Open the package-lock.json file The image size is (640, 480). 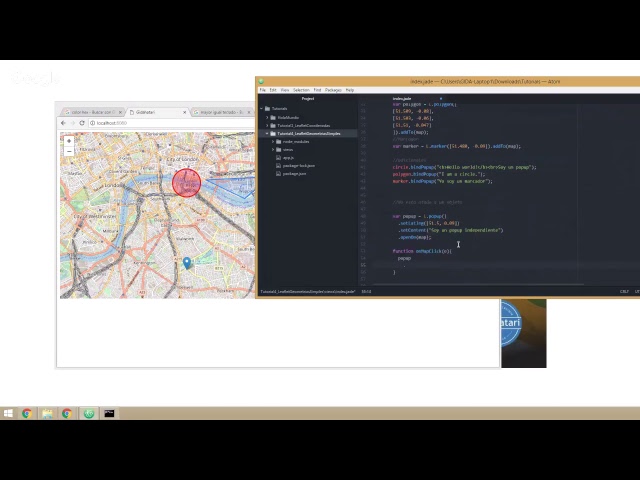pyautogui.click(x=298, y=166)
